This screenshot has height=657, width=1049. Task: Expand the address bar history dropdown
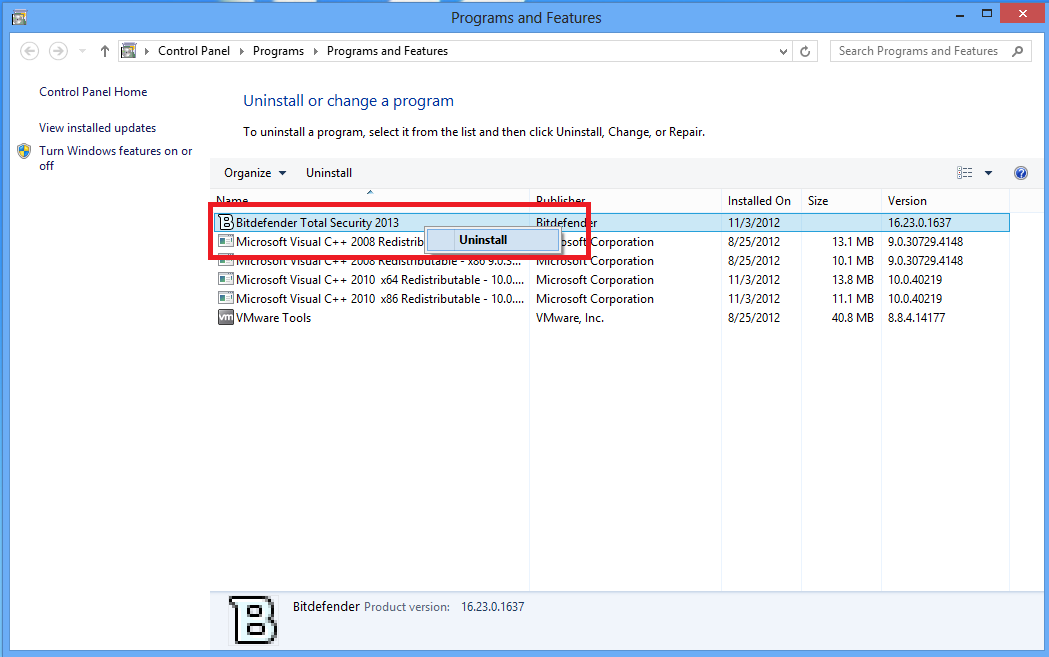coord(783,52)
